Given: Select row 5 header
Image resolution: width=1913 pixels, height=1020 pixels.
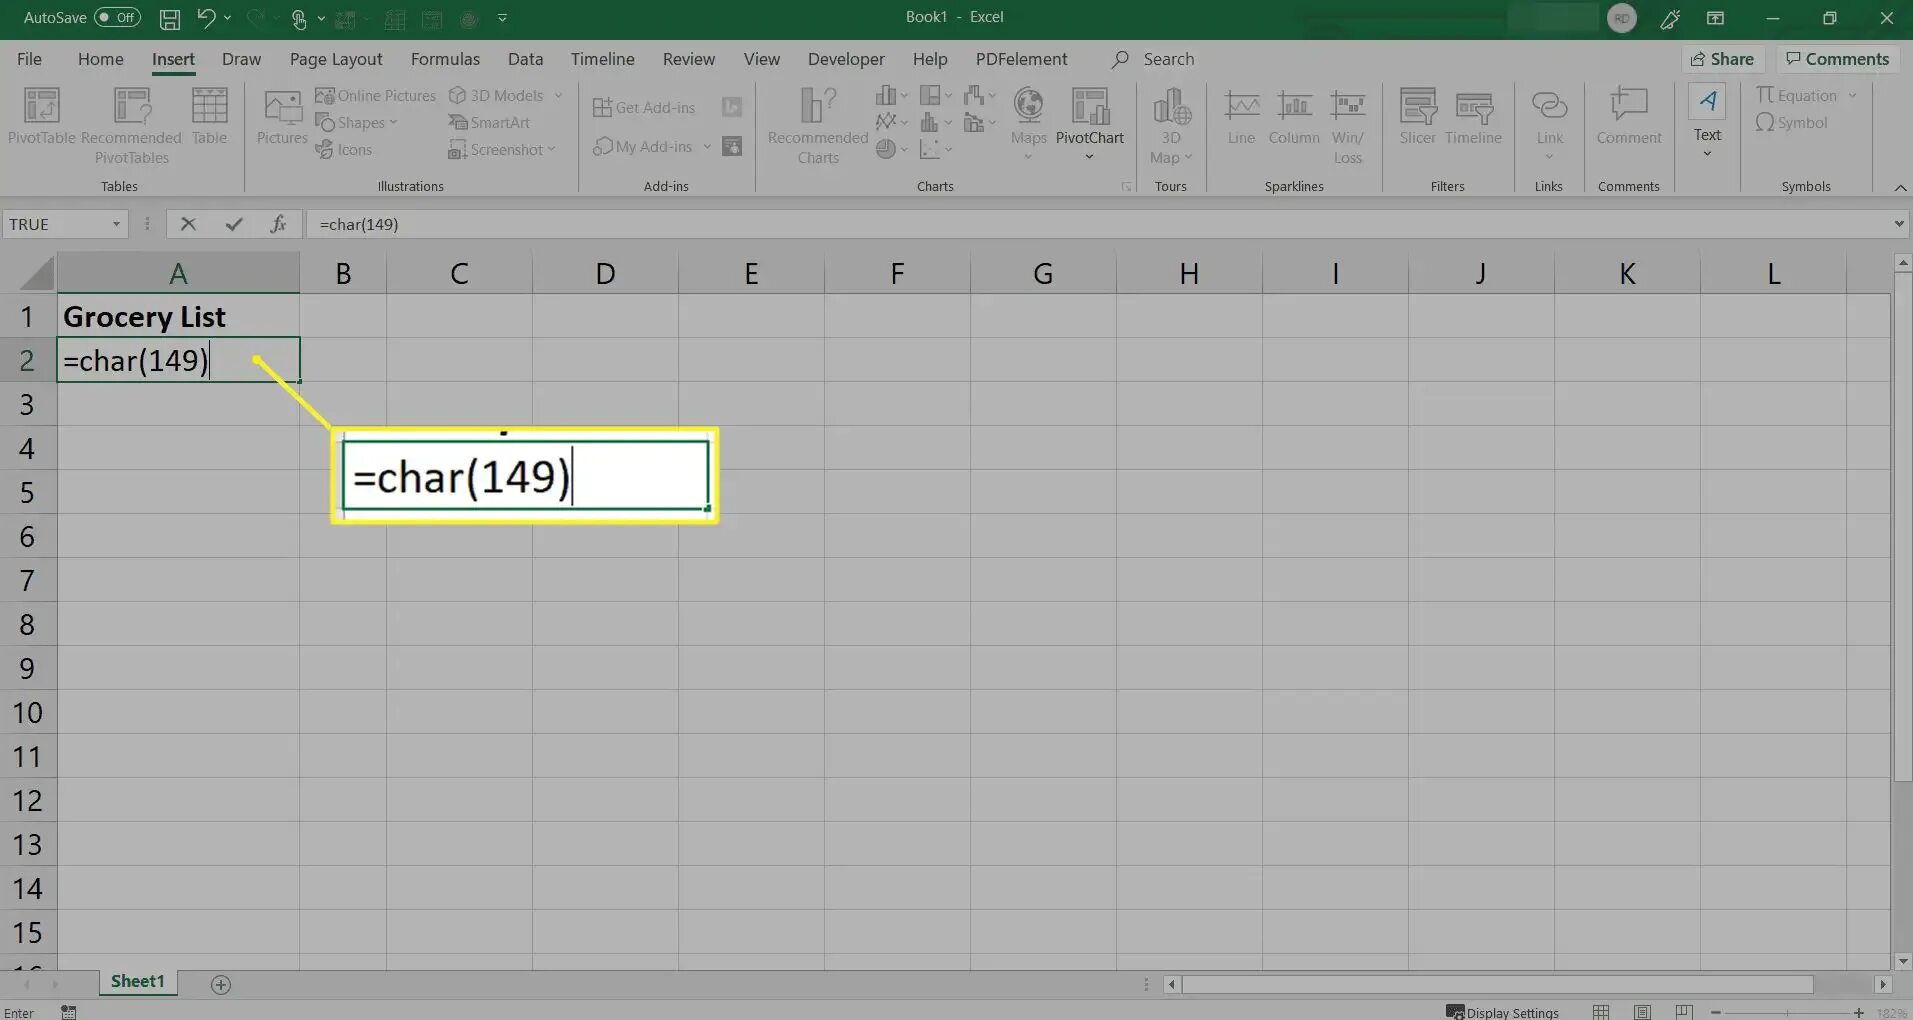Looking at the screenshot, I should click(27, 492).
